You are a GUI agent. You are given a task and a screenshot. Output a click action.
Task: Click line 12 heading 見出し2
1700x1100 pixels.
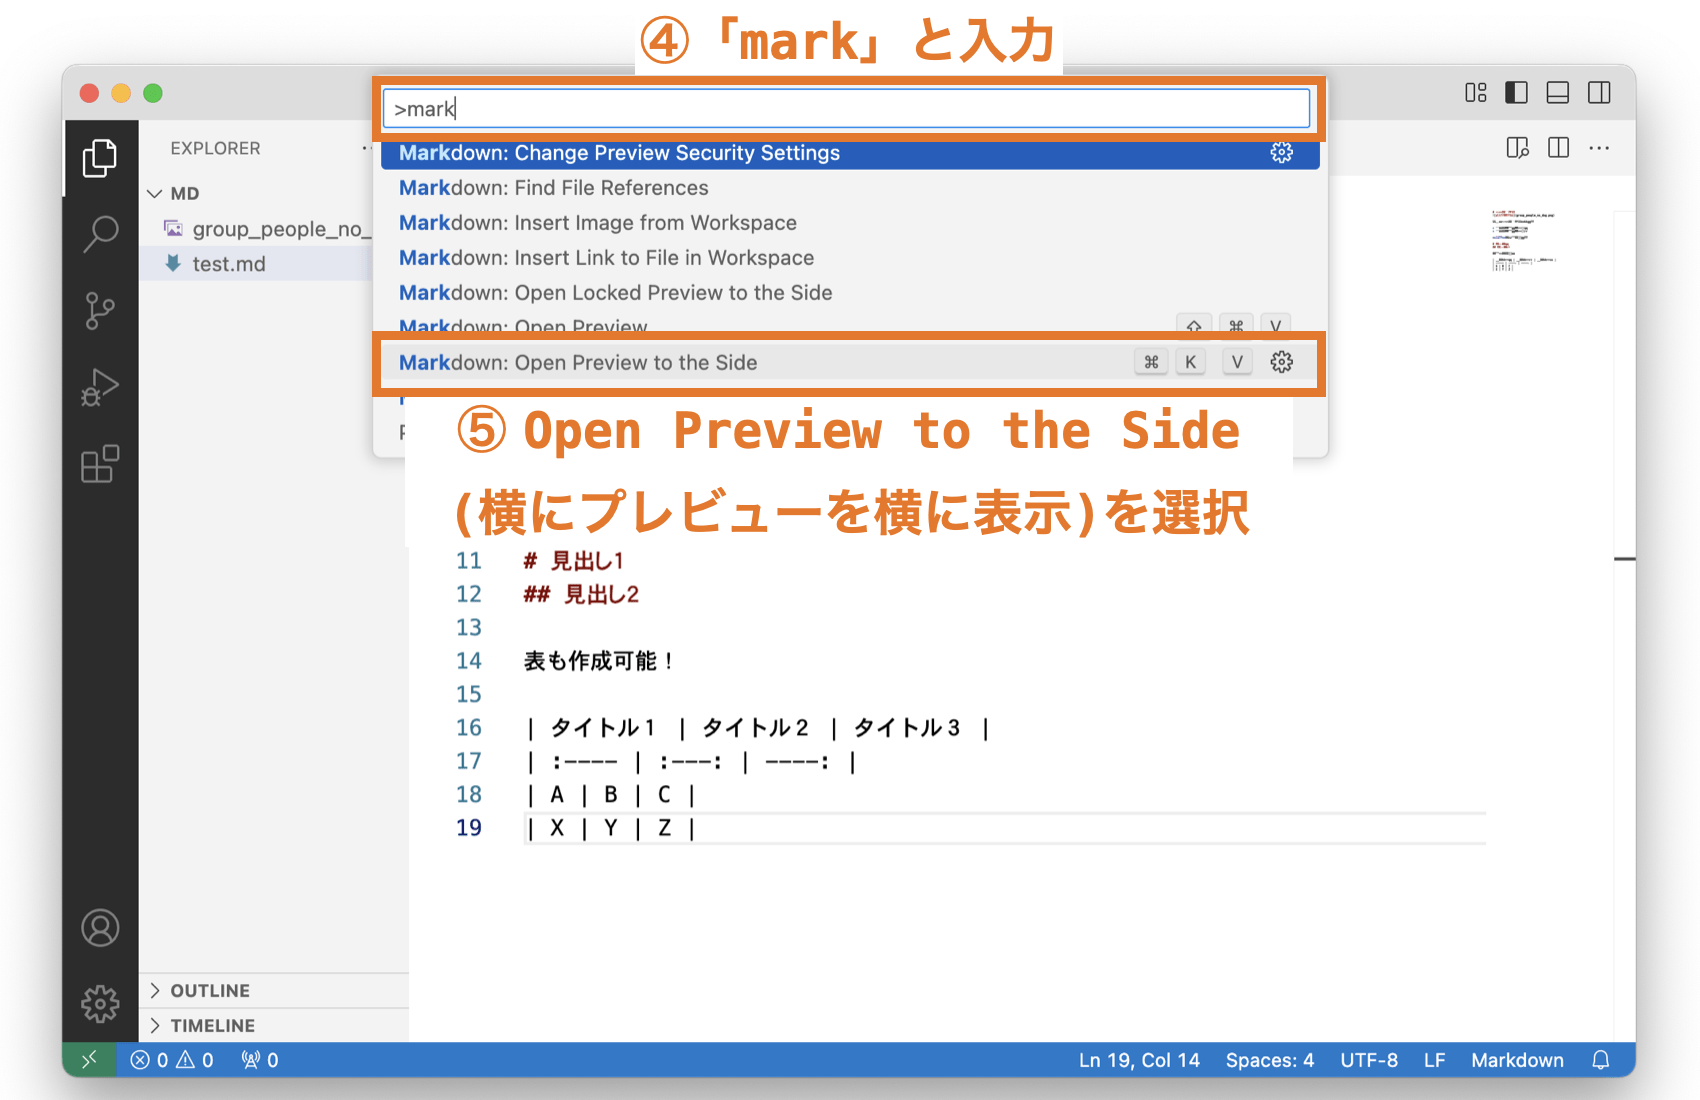click(581, 594)
